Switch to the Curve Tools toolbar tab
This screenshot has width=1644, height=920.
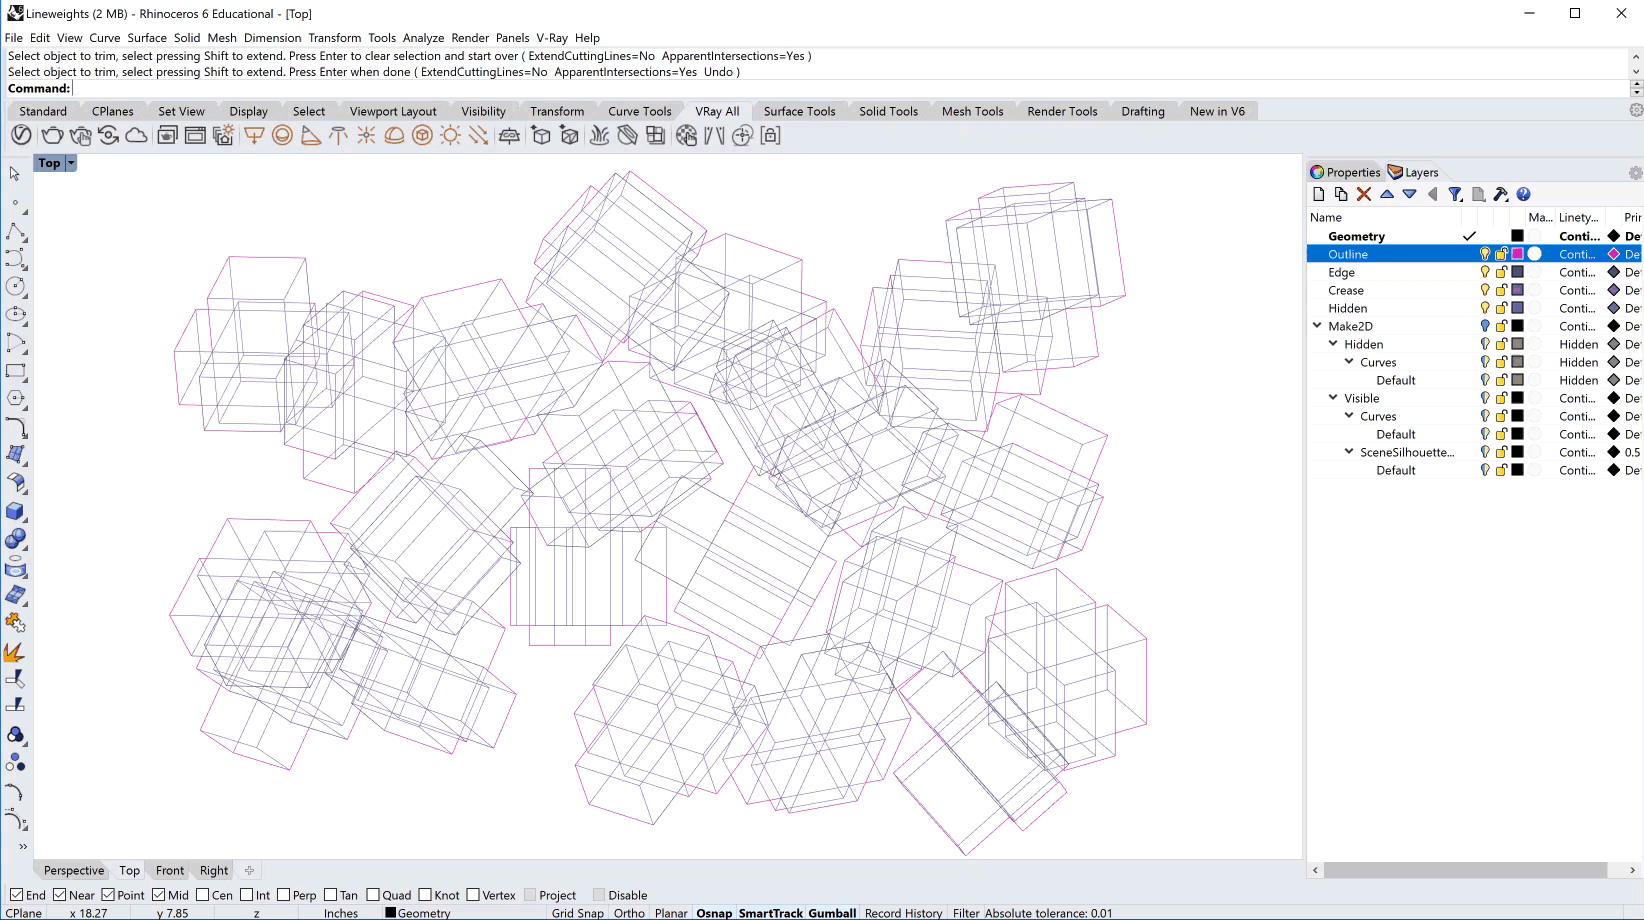point(639,111)
